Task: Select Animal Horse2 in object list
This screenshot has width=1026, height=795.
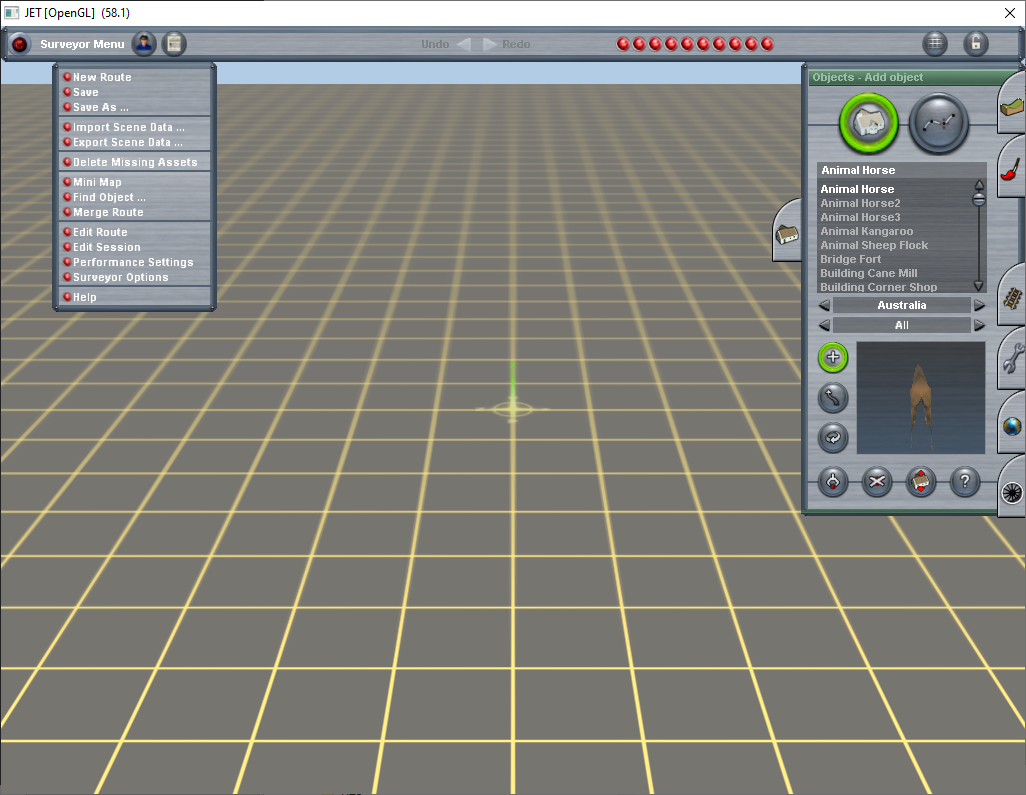Action: point(860,203)
